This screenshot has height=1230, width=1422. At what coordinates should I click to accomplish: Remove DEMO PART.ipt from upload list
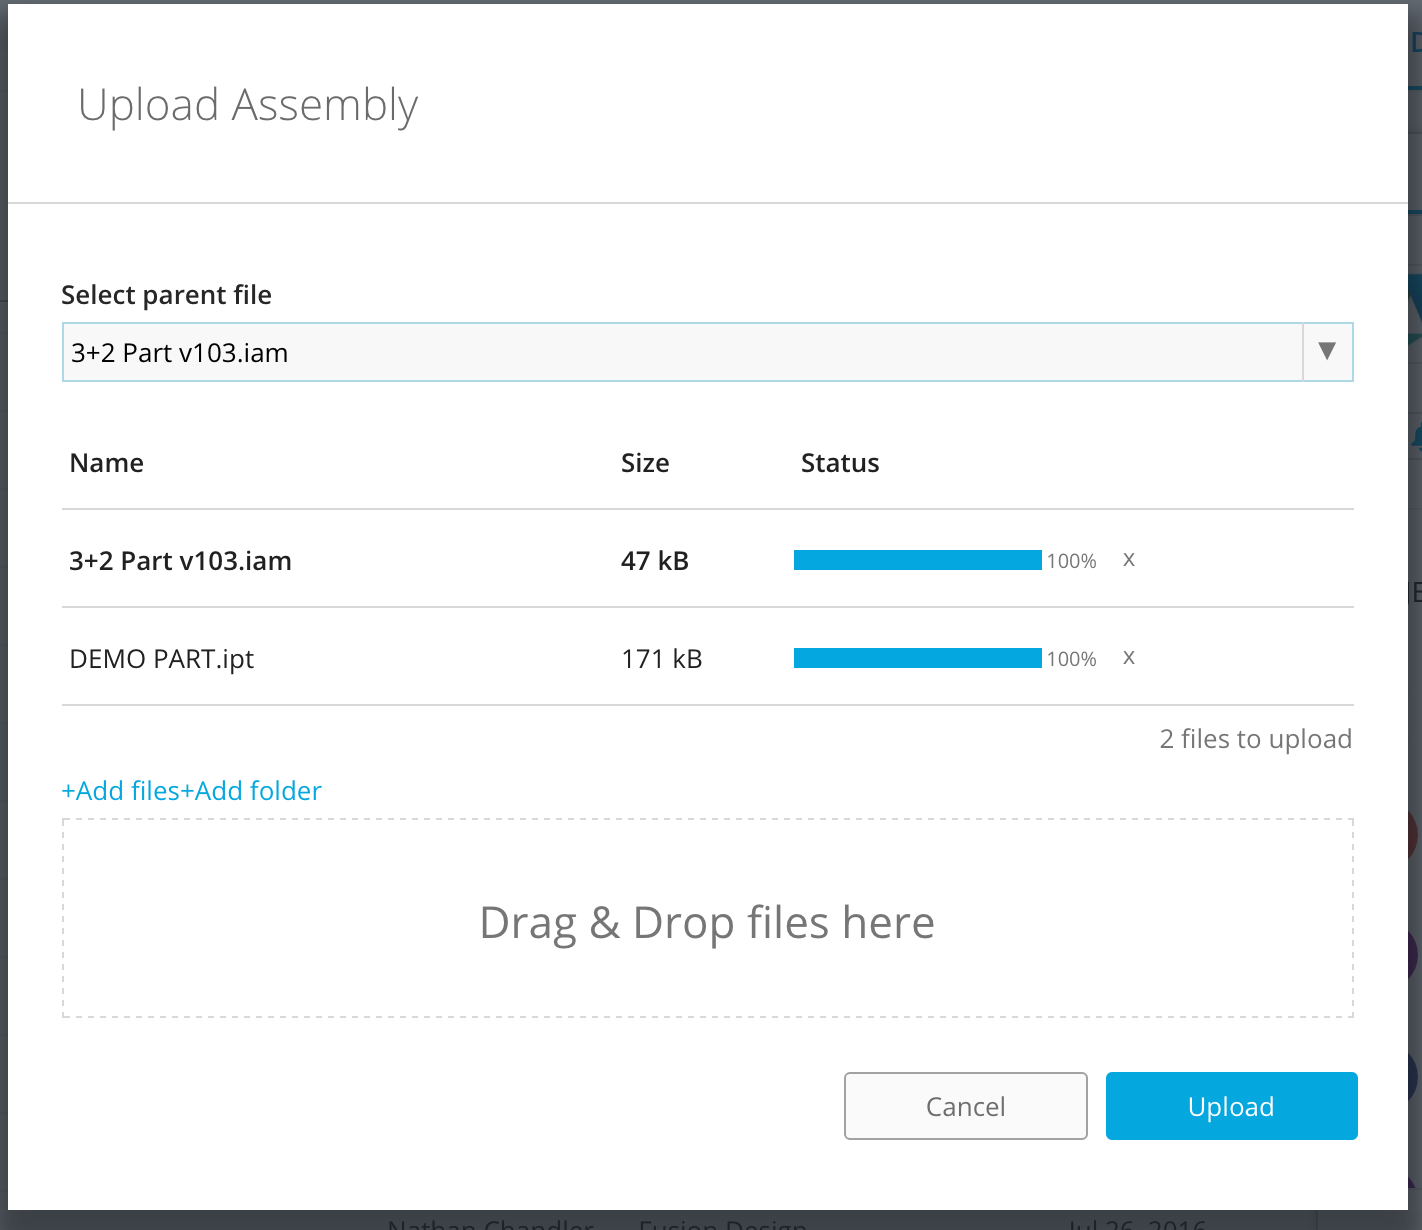pos(1129,658)
